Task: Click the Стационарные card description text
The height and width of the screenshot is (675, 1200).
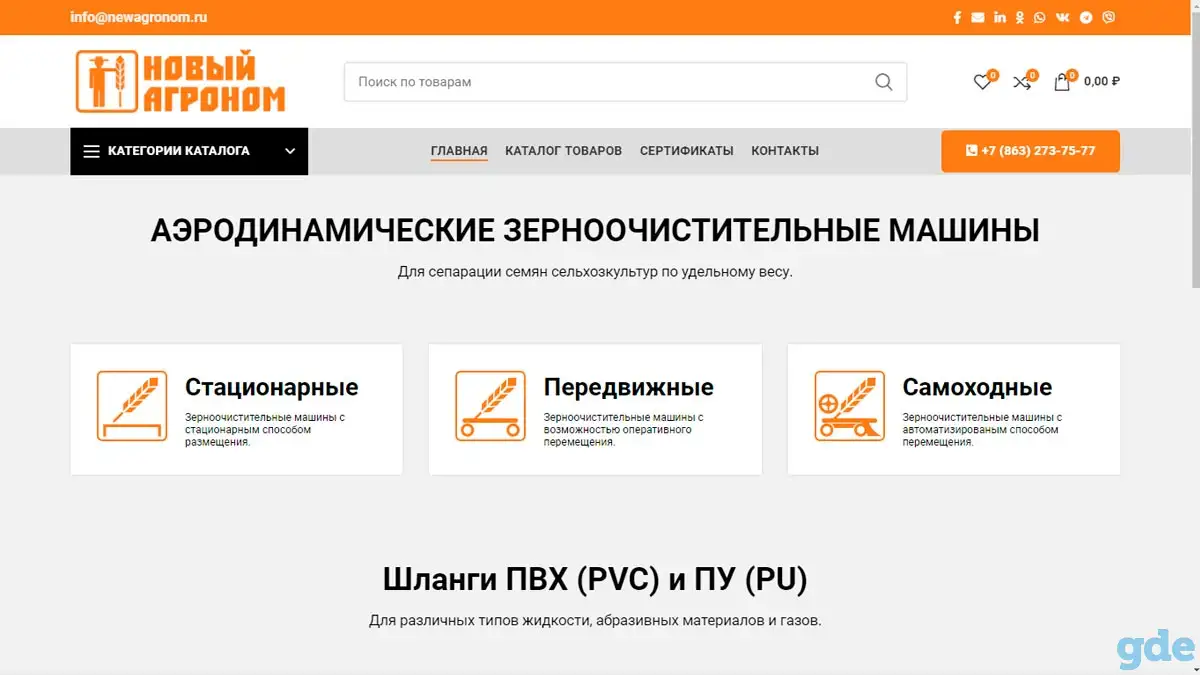Action: pos(265,429)
